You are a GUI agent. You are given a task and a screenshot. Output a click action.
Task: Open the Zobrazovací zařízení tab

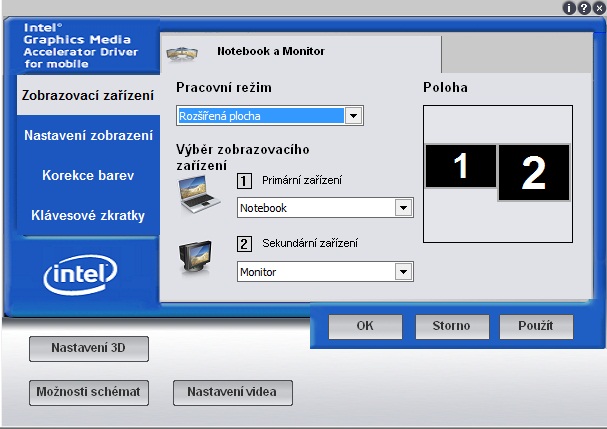click(88, 95)
